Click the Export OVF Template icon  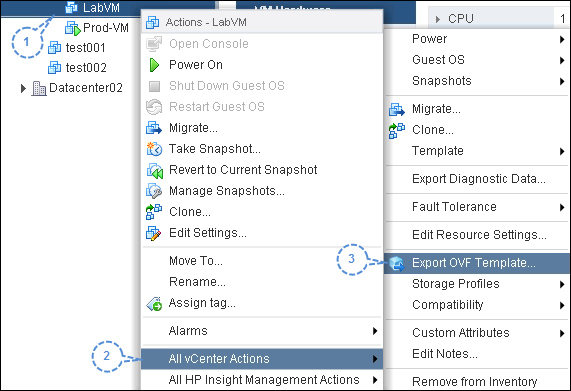pyautogui.click(x=397, y=264)
